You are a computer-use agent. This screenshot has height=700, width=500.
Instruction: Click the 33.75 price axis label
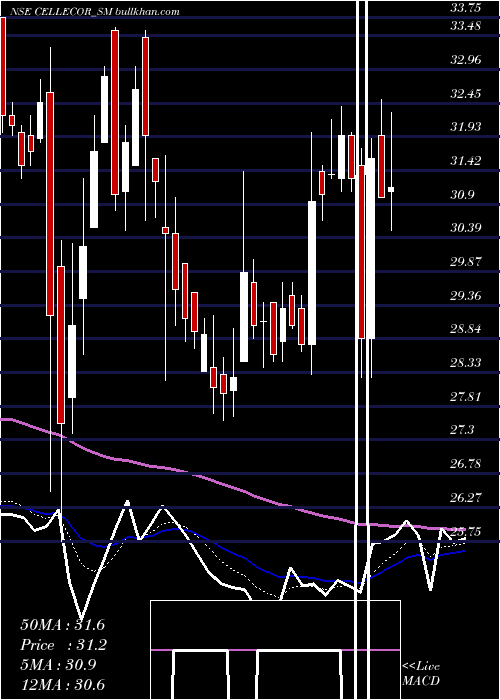coord(465,8)
